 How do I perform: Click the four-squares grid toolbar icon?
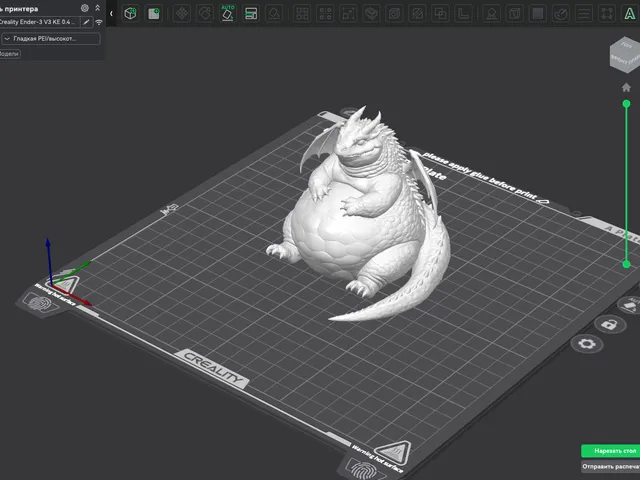[x=302, y=13]
